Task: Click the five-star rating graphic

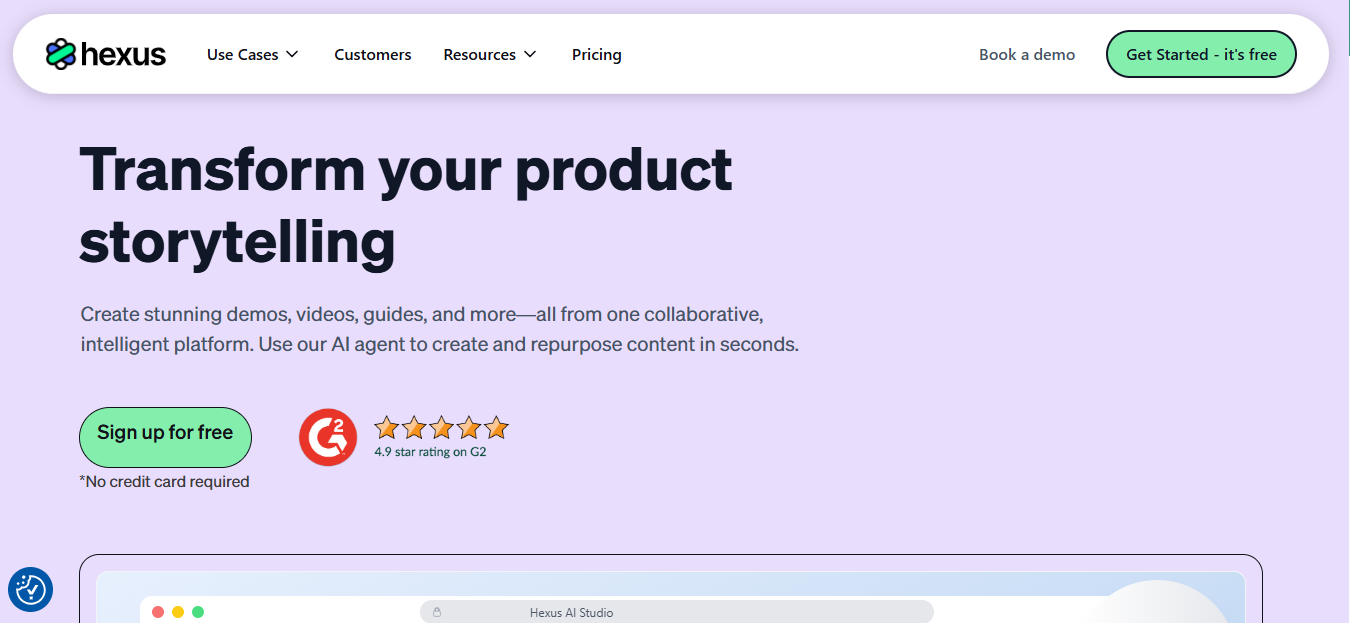Action: click(441, 428)
